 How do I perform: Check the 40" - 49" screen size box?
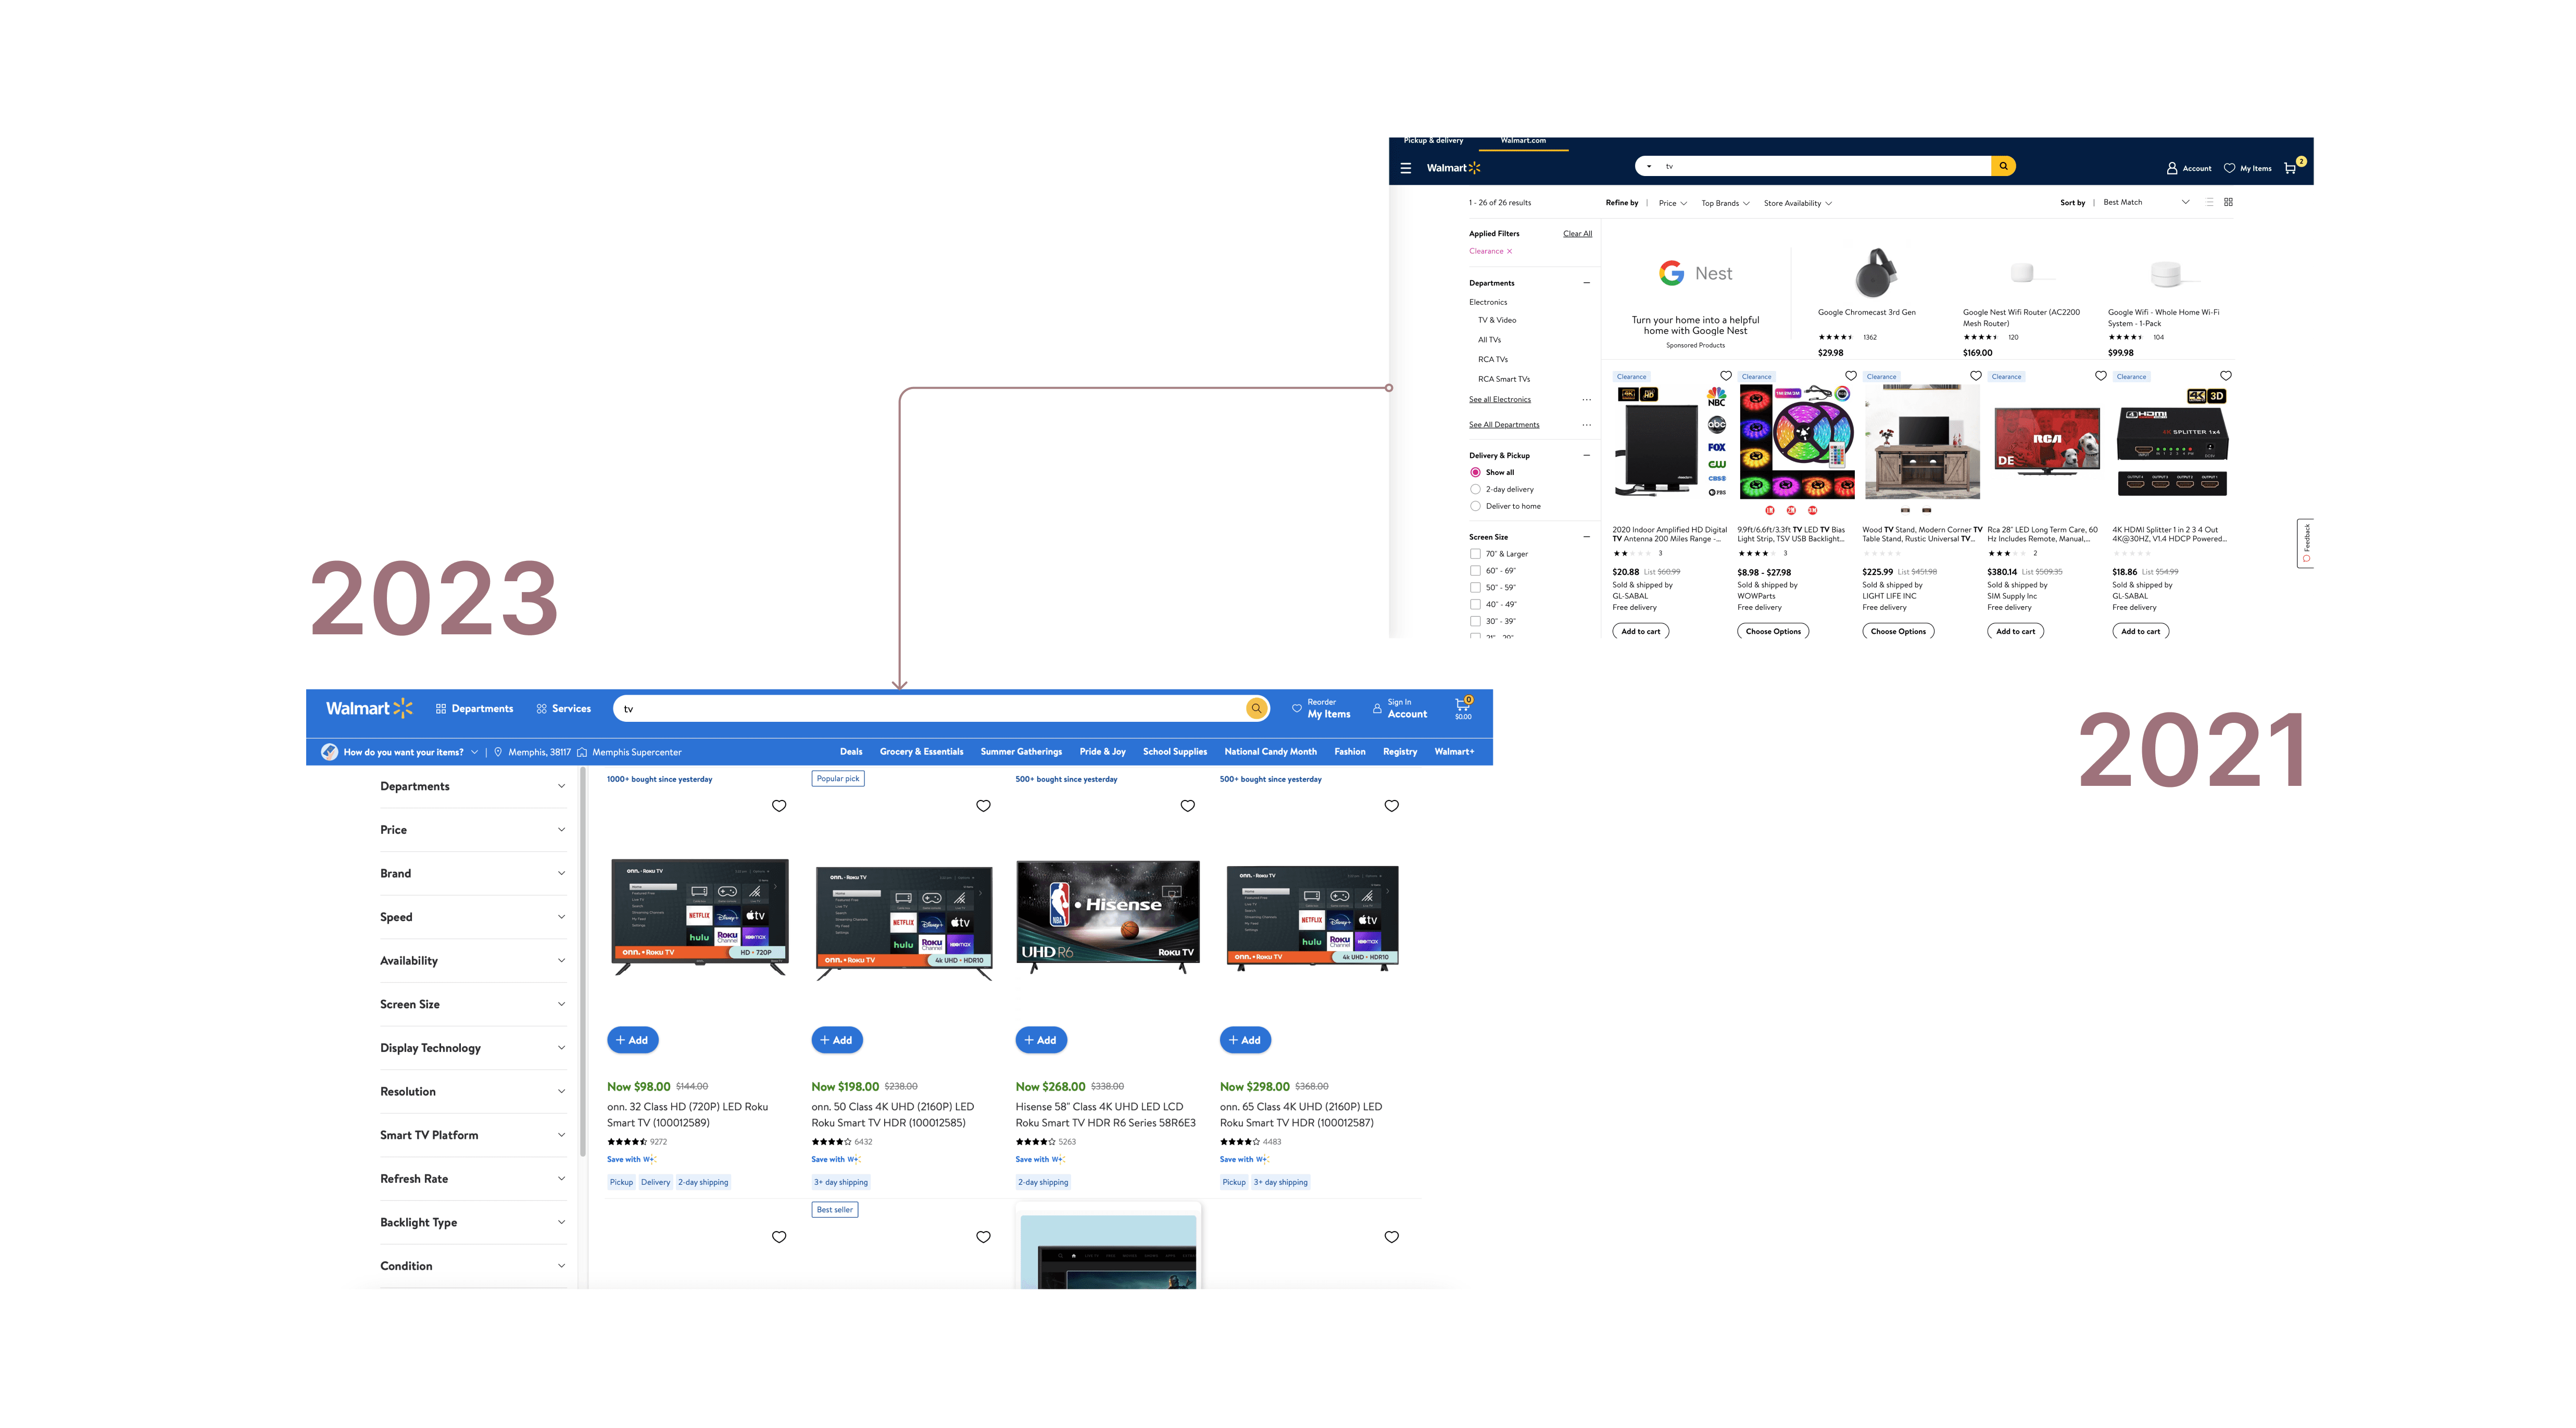pyautogui.click(x=1475, y=604)
